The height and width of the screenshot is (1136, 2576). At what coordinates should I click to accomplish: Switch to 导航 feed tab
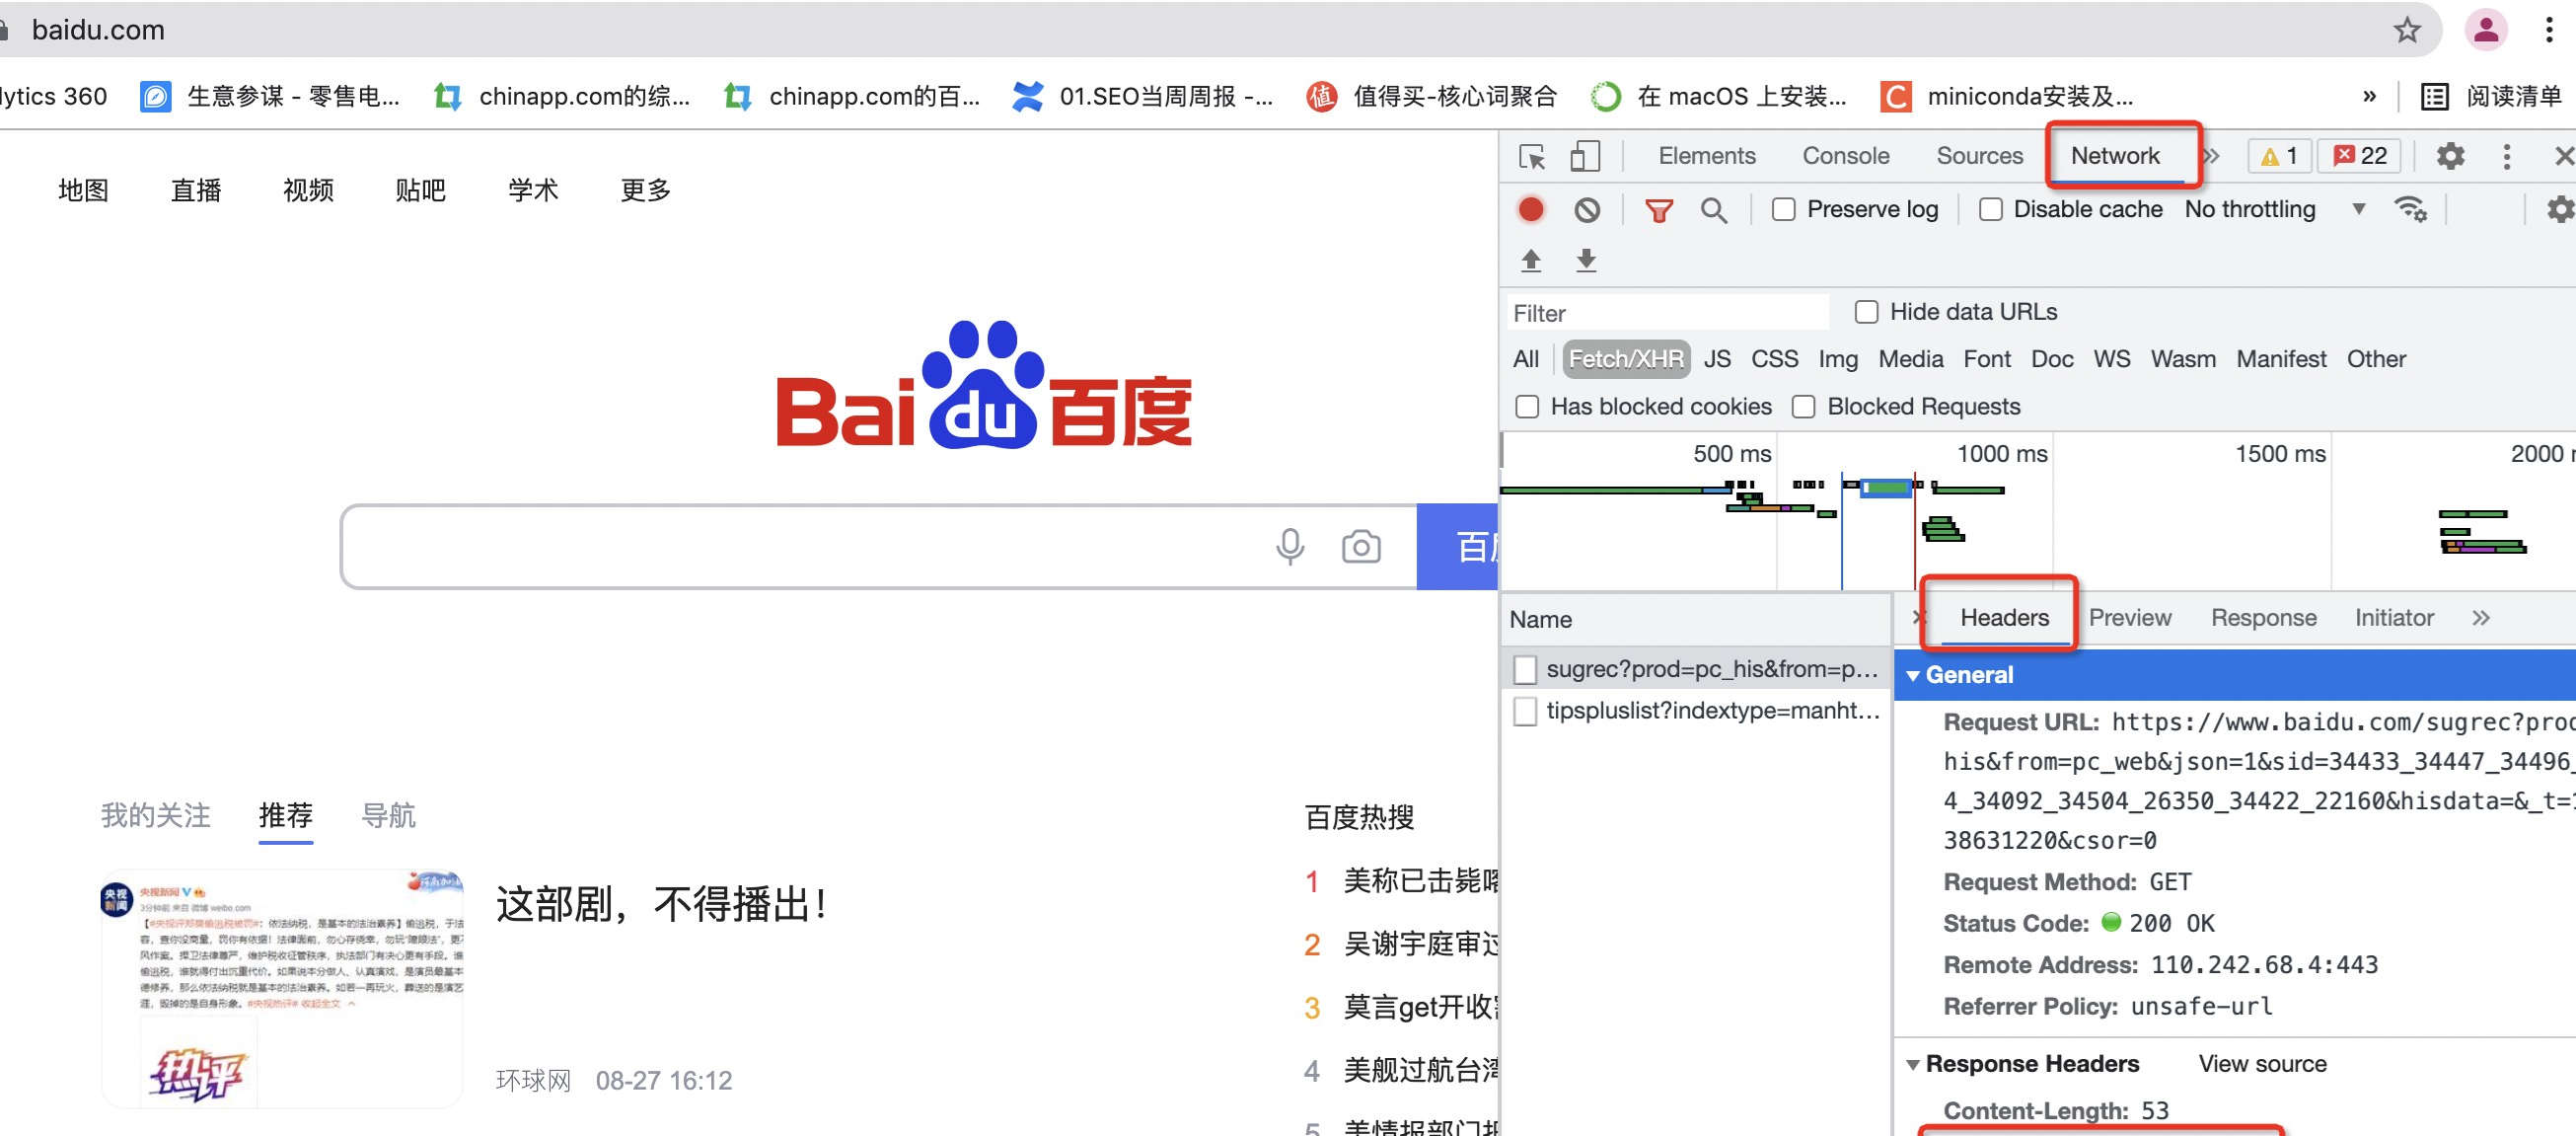tap(388, 816)
